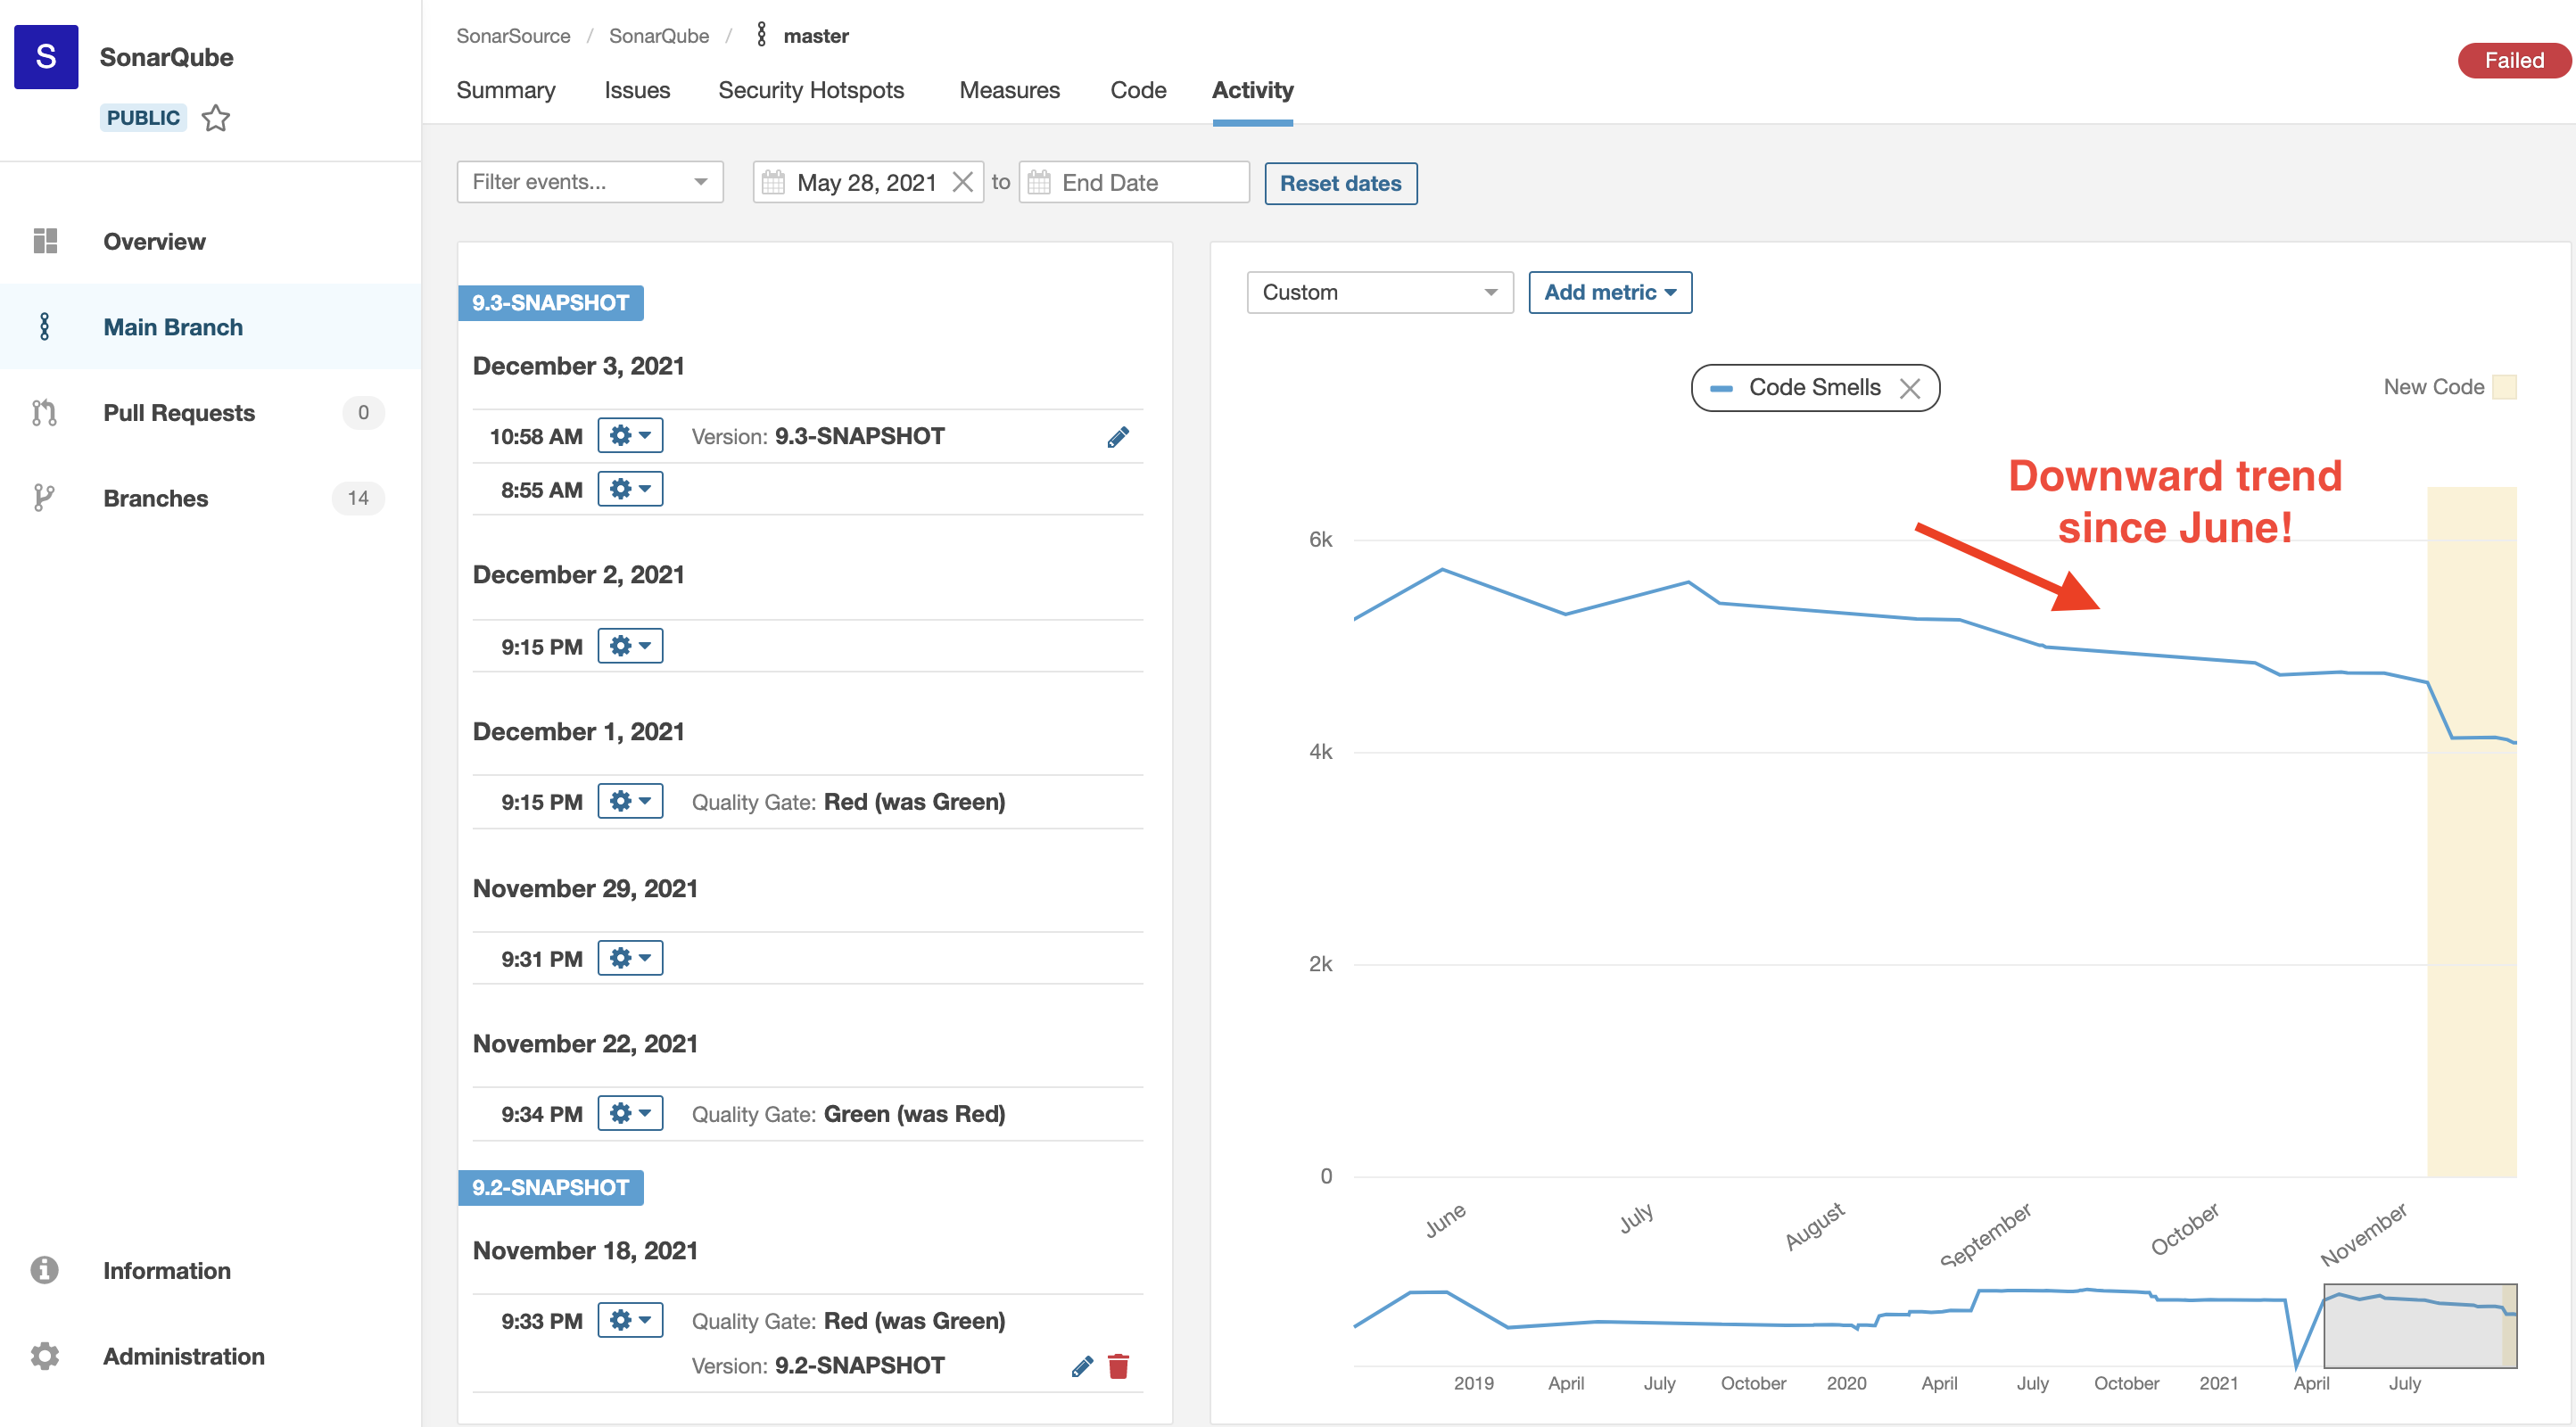
Task: Open the Add metric dropdown
Action: coord(1609,292)
